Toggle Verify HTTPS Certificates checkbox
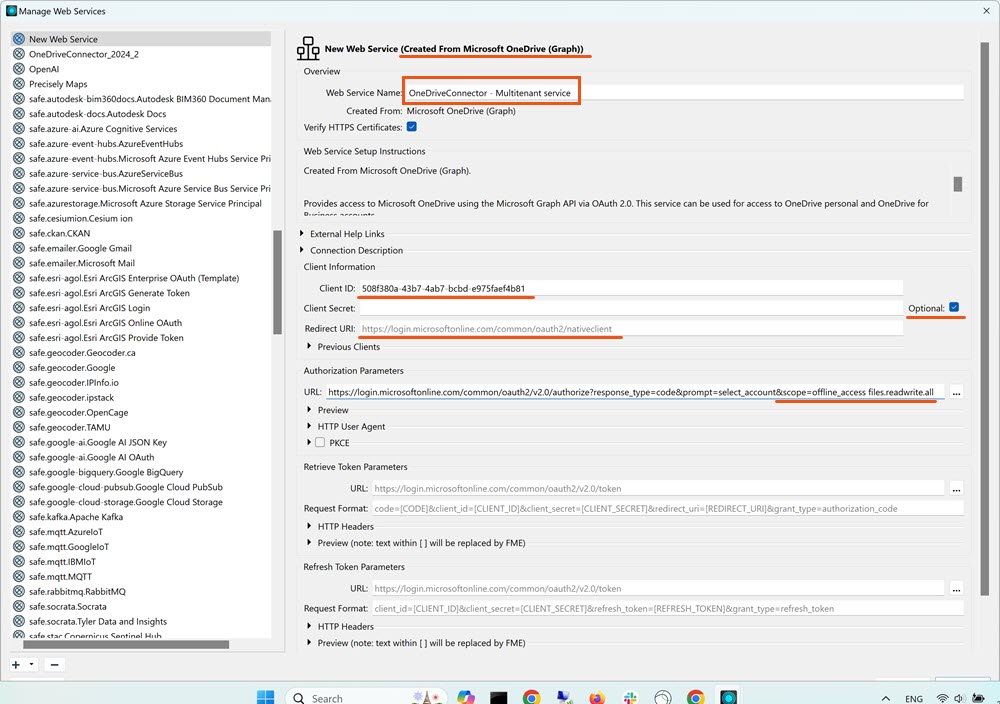1000x704 pixels. pos(412,127)
